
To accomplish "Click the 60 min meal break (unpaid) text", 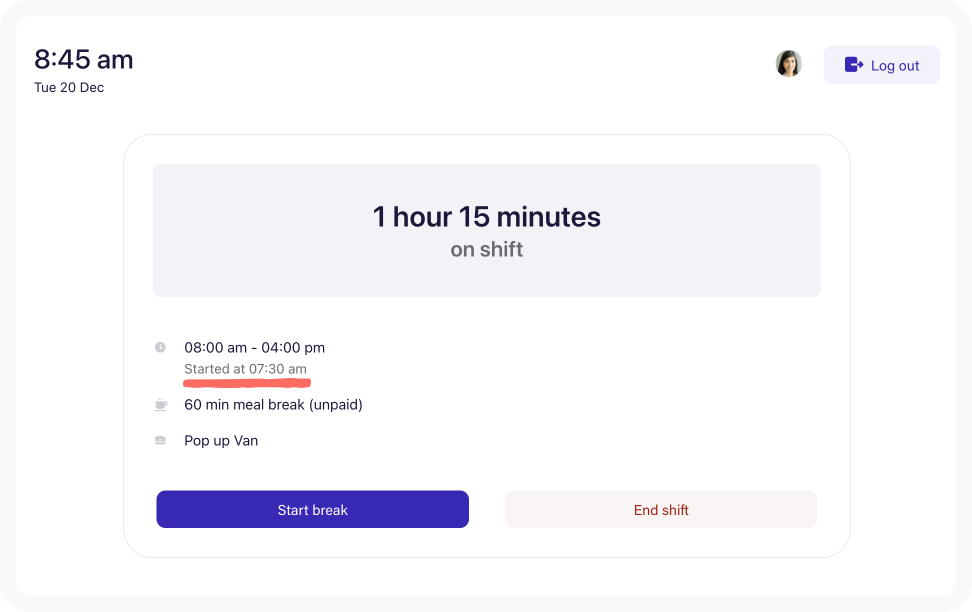I will click(273, 405).
